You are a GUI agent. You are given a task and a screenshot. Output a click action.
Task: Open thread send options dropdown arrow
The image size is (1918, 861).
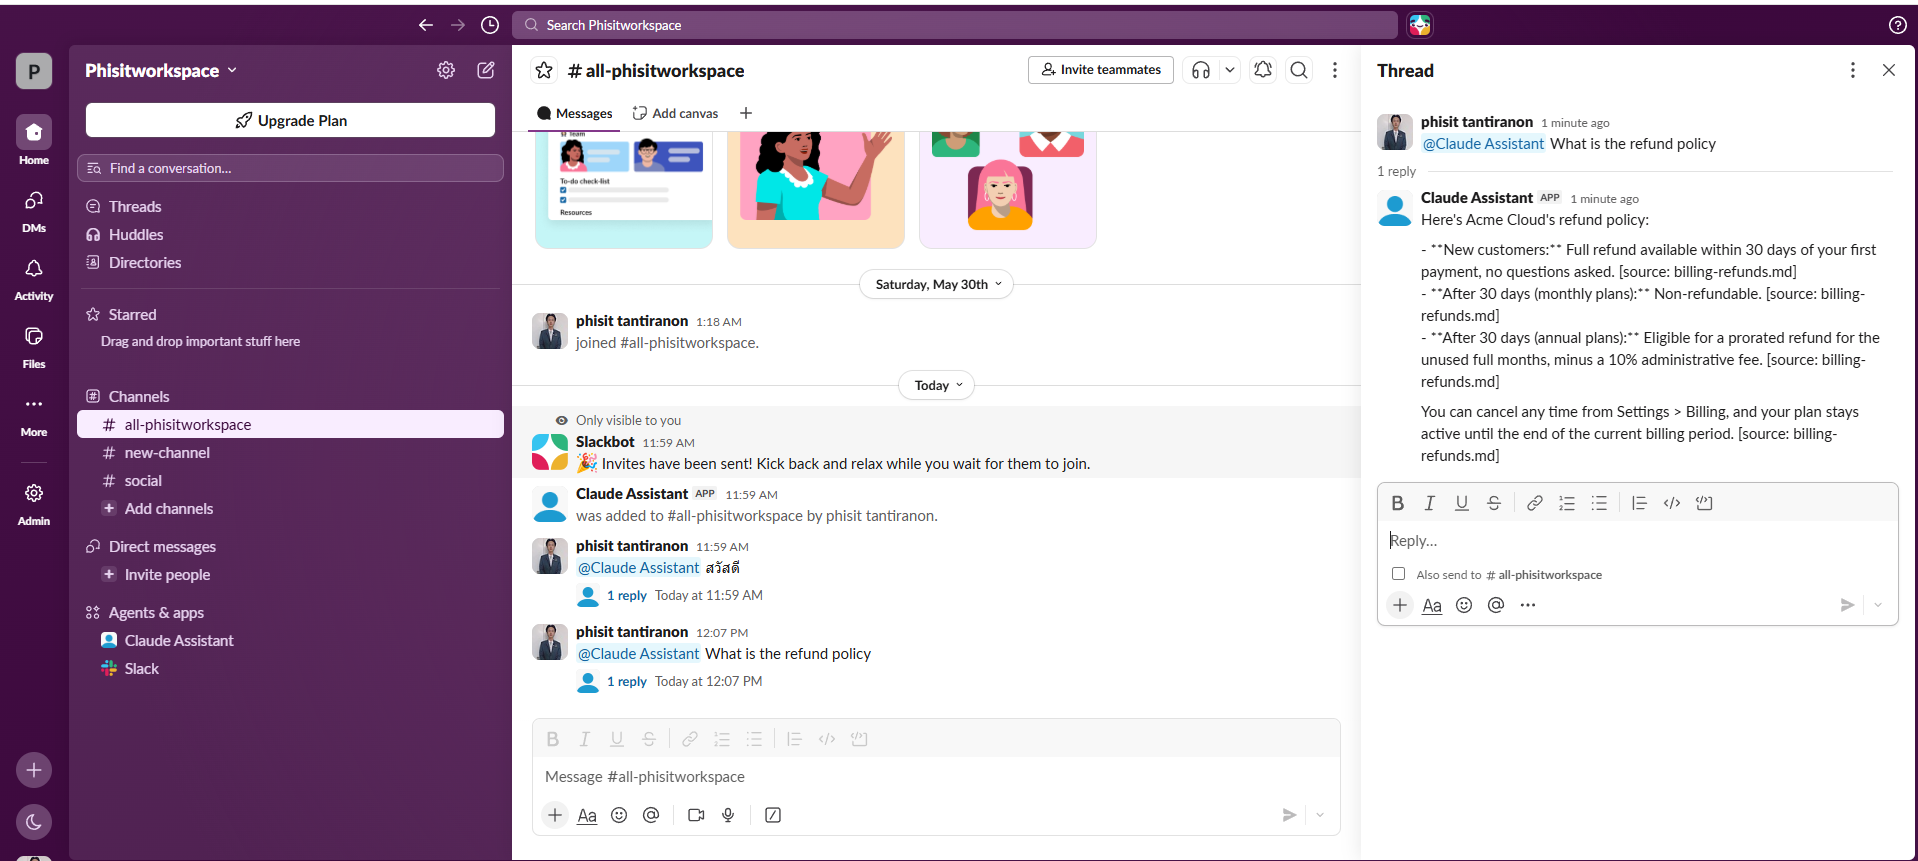tap(1878, 605)
